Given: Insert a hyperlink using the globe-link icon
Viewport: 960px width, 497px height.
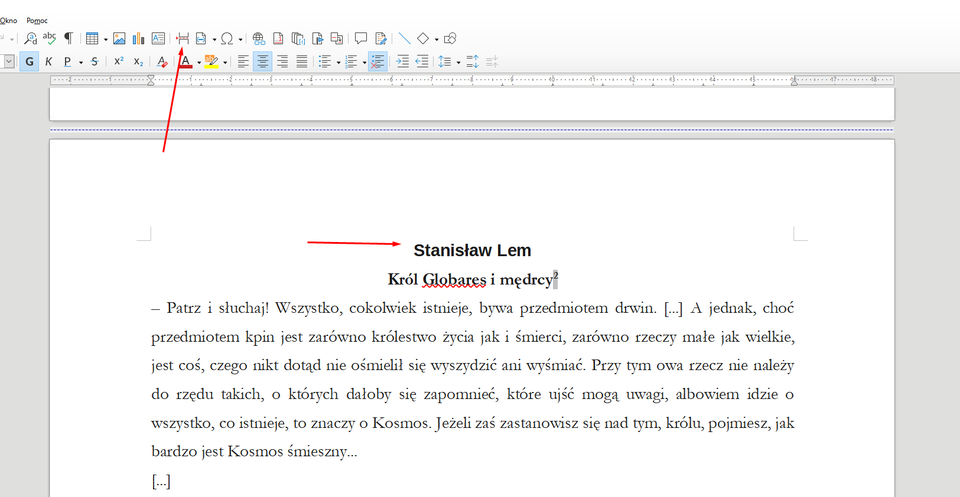Looking at the screenshot, I should pyautogui.click(x=259, y=39).
